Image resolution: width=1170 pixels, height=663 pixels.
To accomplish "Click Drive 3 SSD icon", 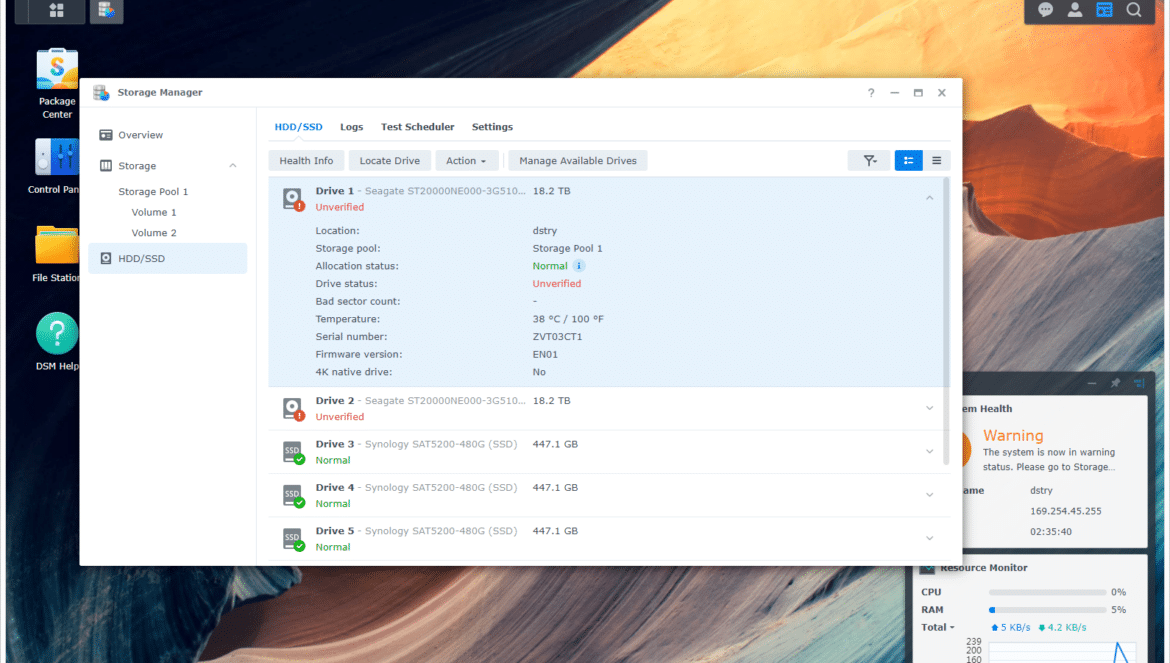I will 293,452.
